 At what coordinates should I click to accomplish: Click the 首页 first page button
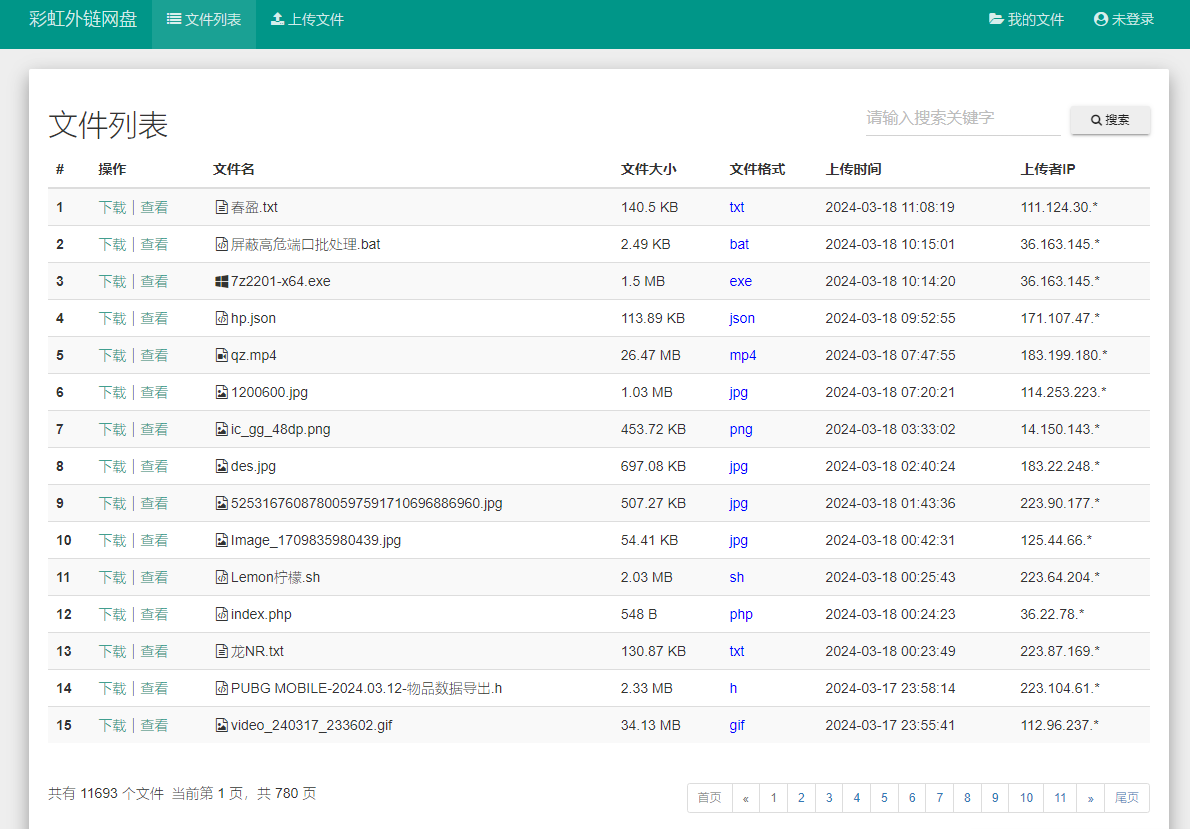point(710,797)
